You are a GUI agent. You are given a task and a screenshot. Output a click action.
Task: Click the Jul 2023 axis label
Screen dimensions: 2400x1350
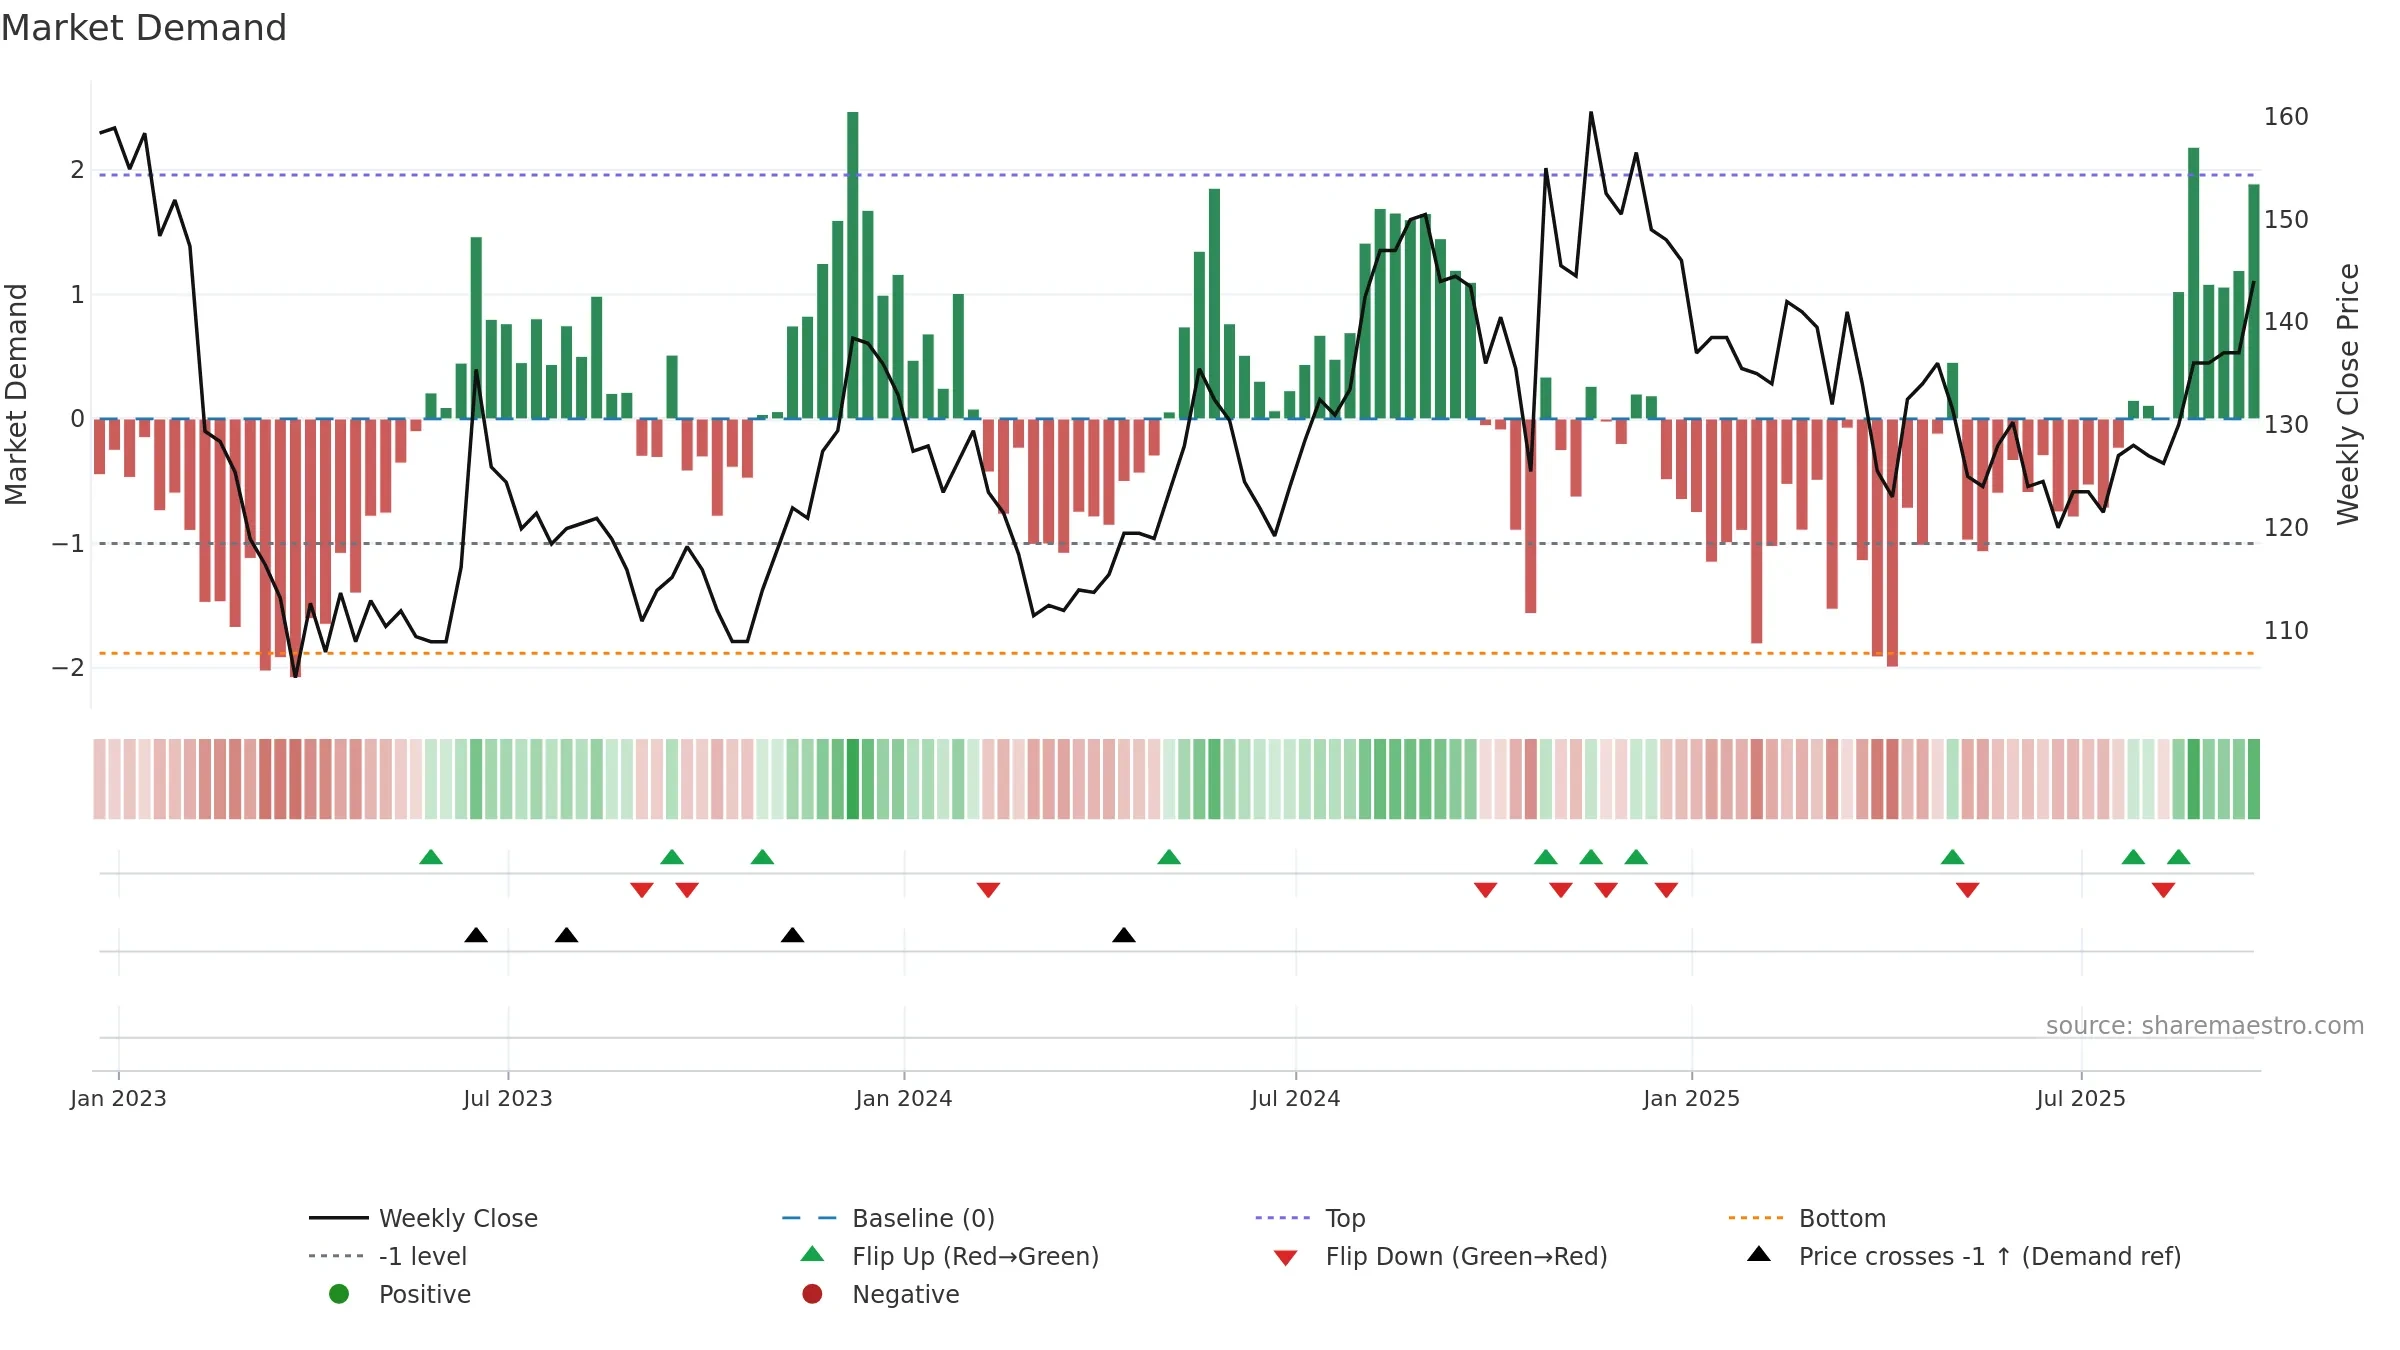(507, 1098)
